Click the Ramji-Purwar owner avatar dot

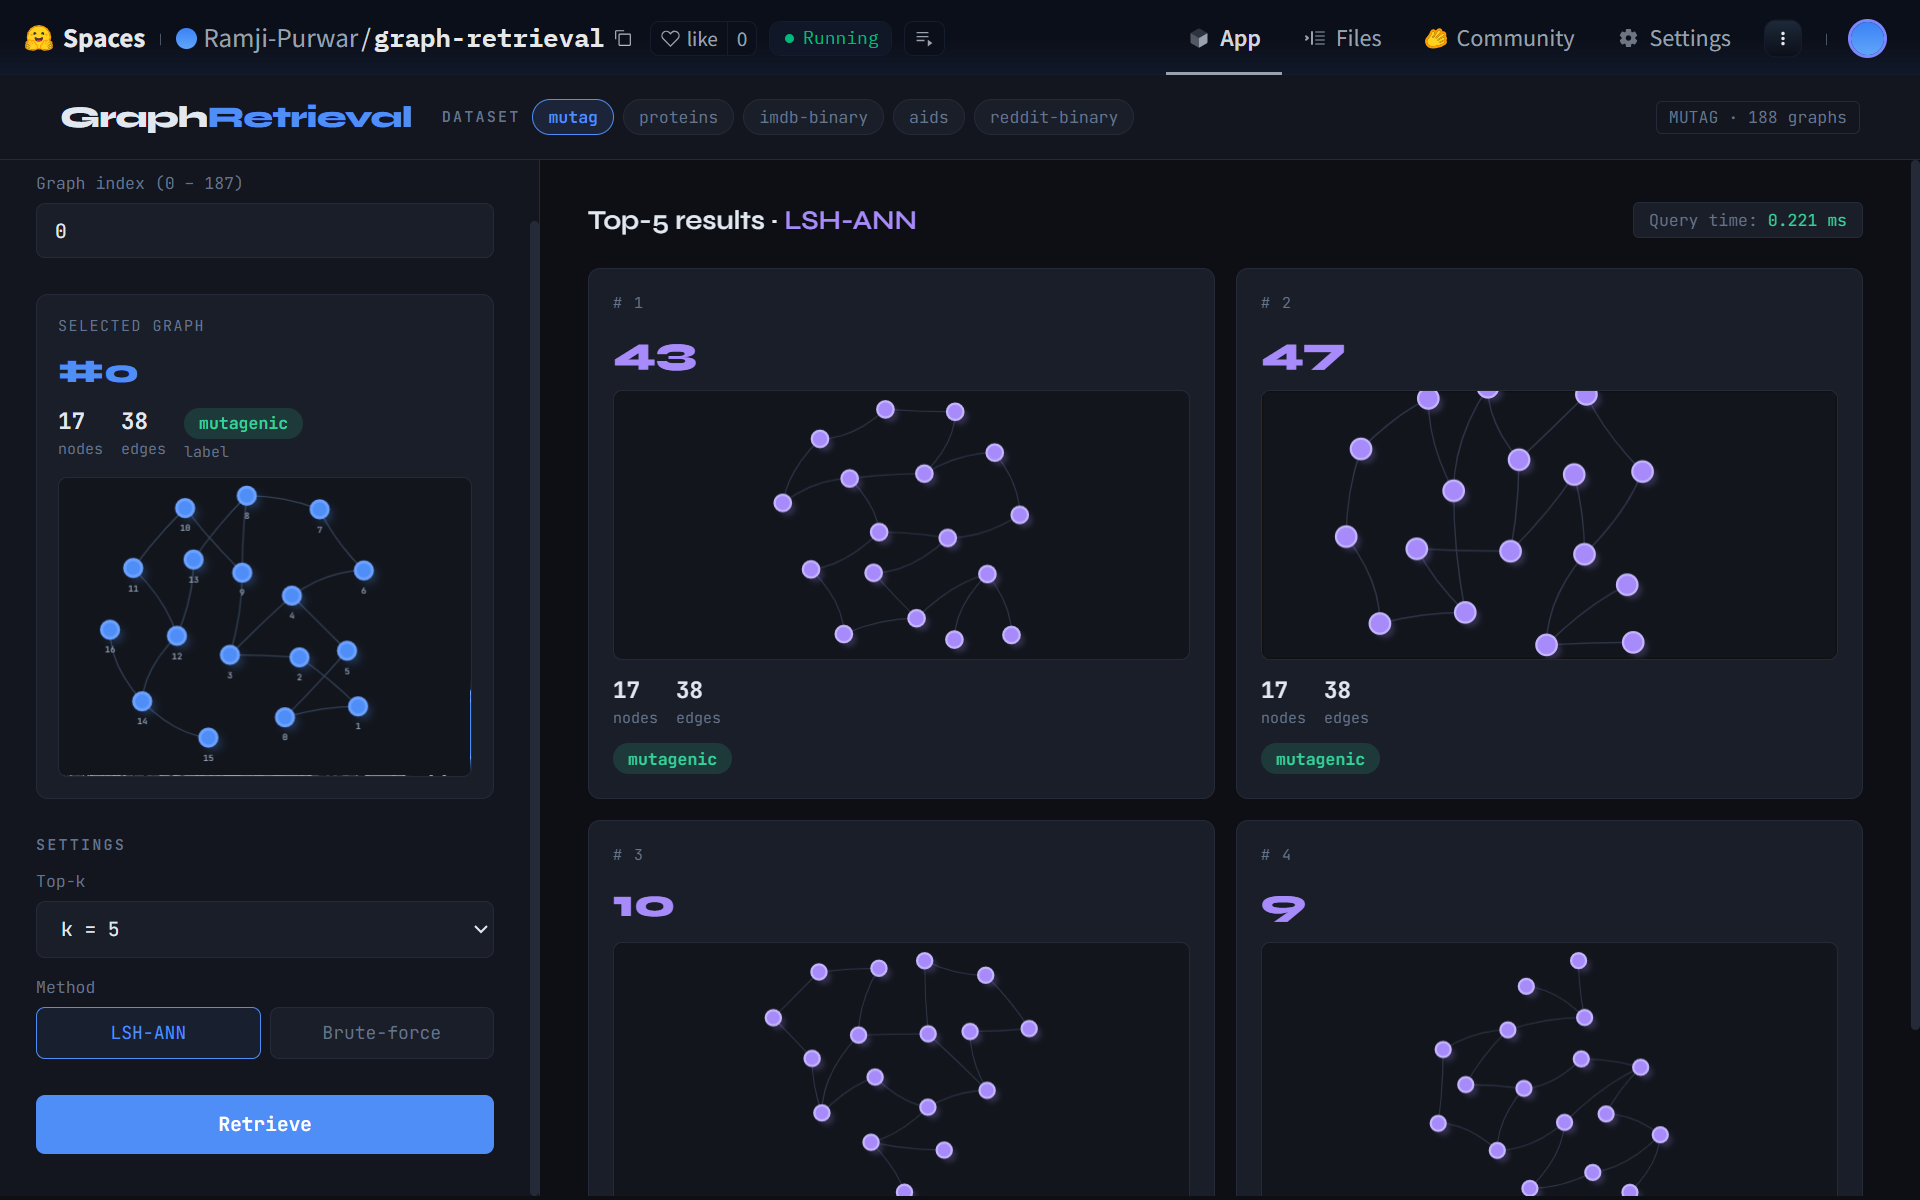[186, 38]
